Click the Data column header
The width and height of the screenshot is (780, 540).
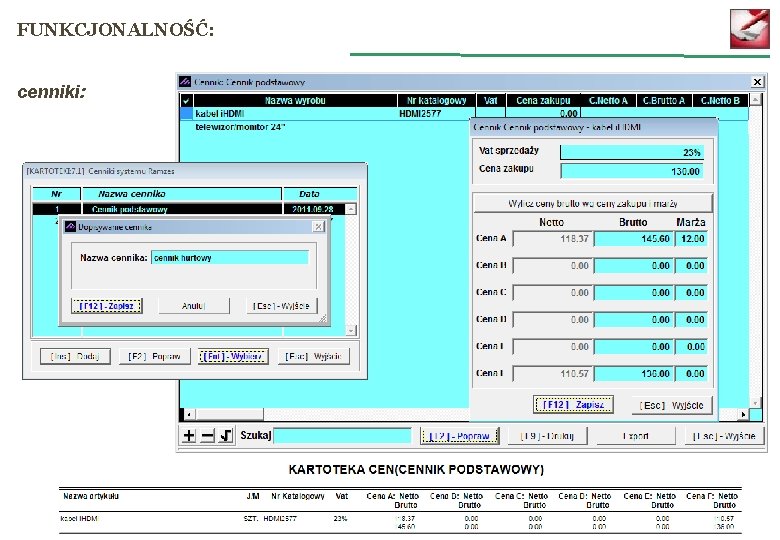[x=319, y=194]
